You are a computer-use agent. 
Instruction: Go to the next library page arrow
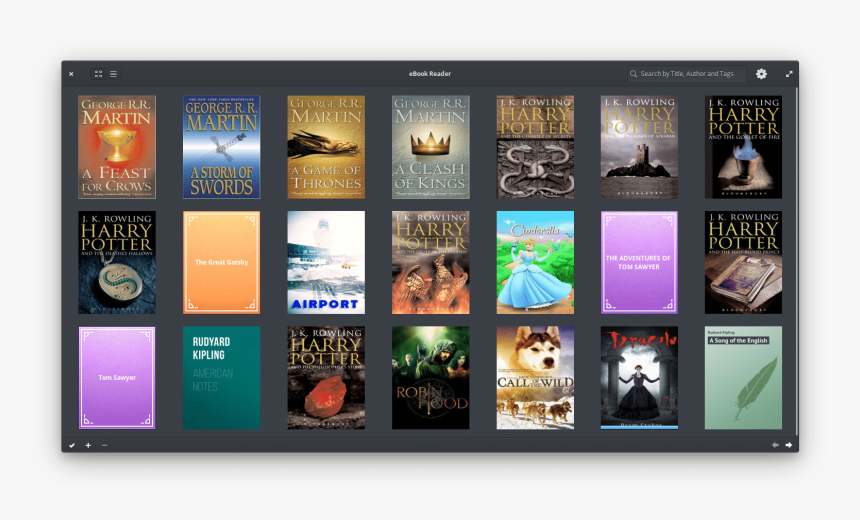pos(789,445)
